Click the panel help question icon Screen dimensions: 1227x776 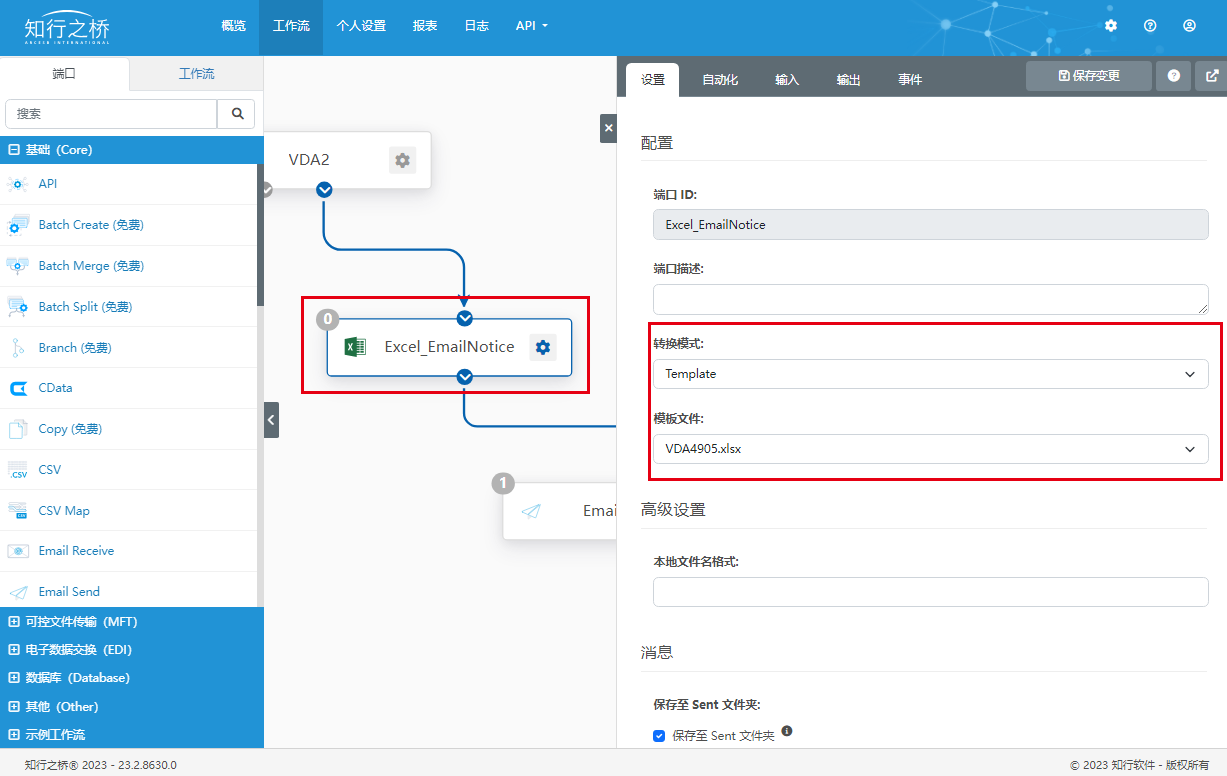point(1173,75)
